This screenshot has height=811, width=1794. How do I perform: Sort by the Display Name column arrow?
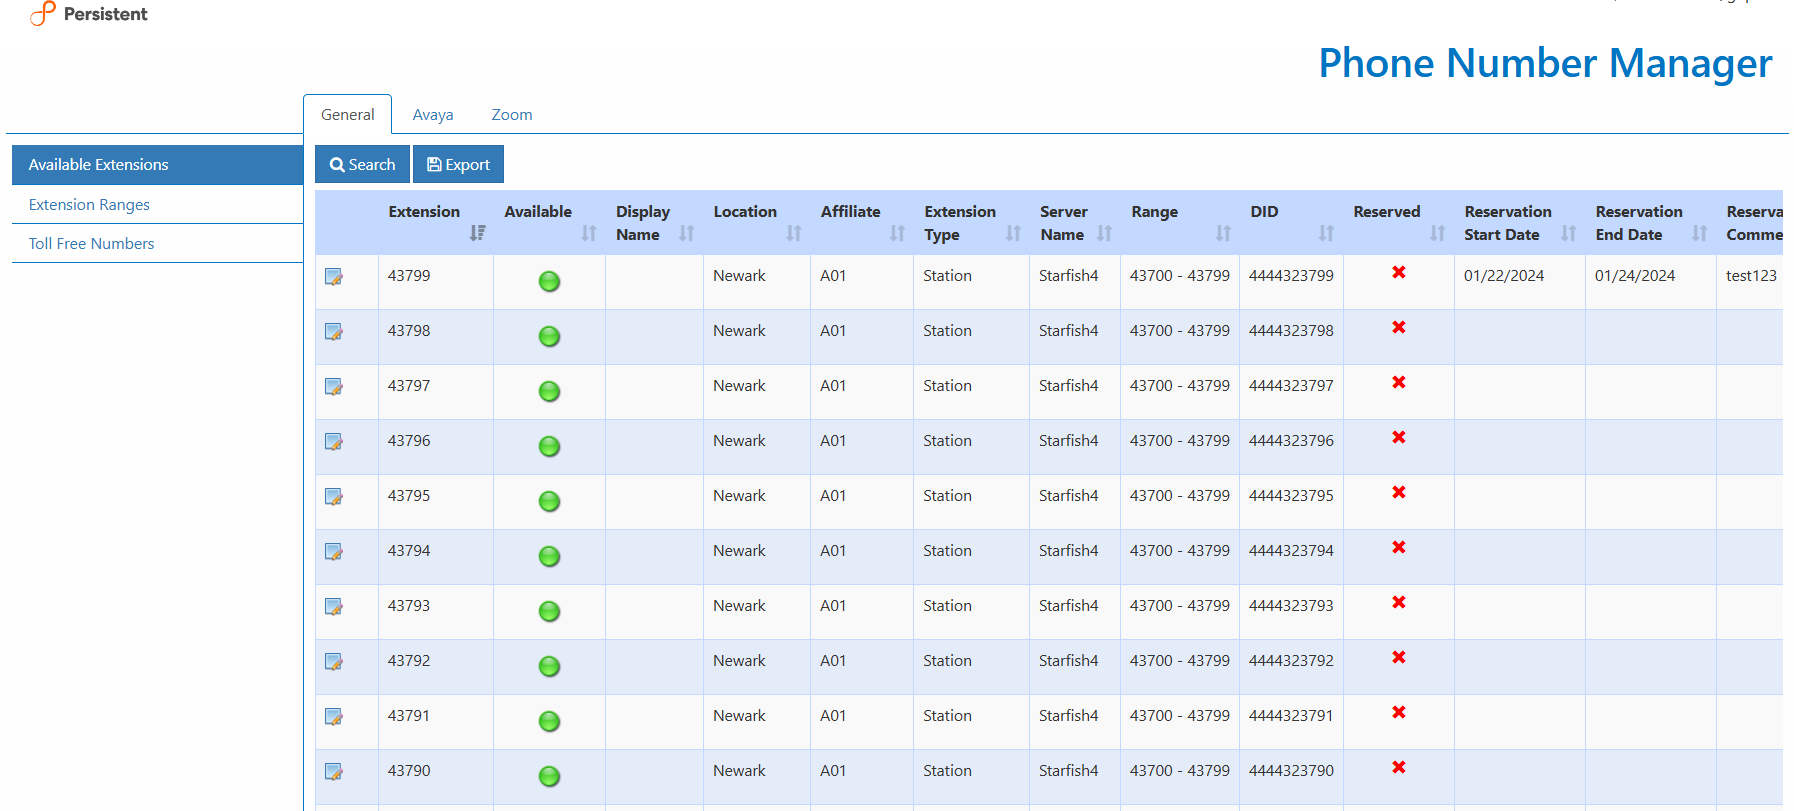tap(686, 233)
